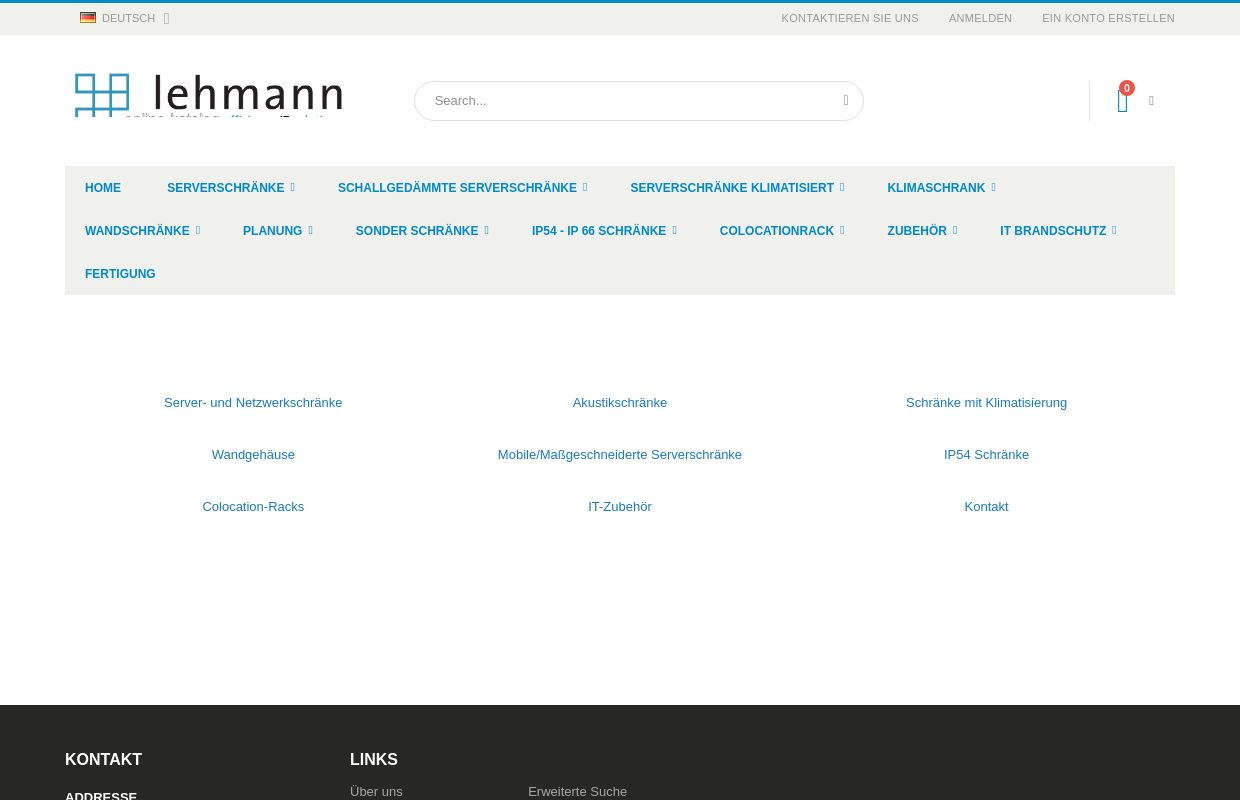Click the cart item count badge

pos(1127,88)
